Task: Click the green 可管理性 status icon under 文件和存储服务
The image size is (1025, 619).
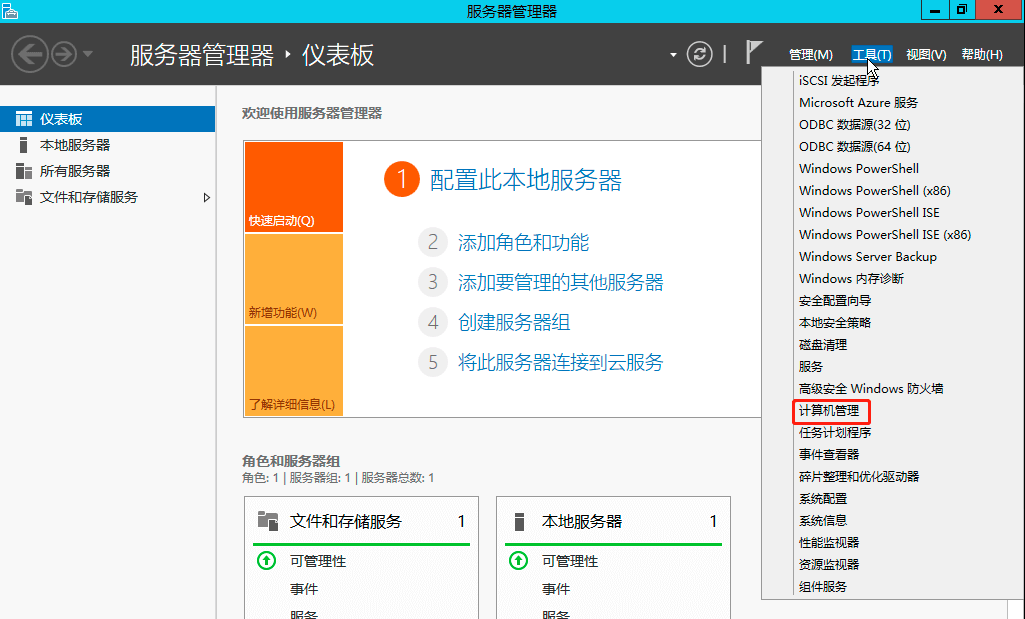Action: tap(266, 561)
